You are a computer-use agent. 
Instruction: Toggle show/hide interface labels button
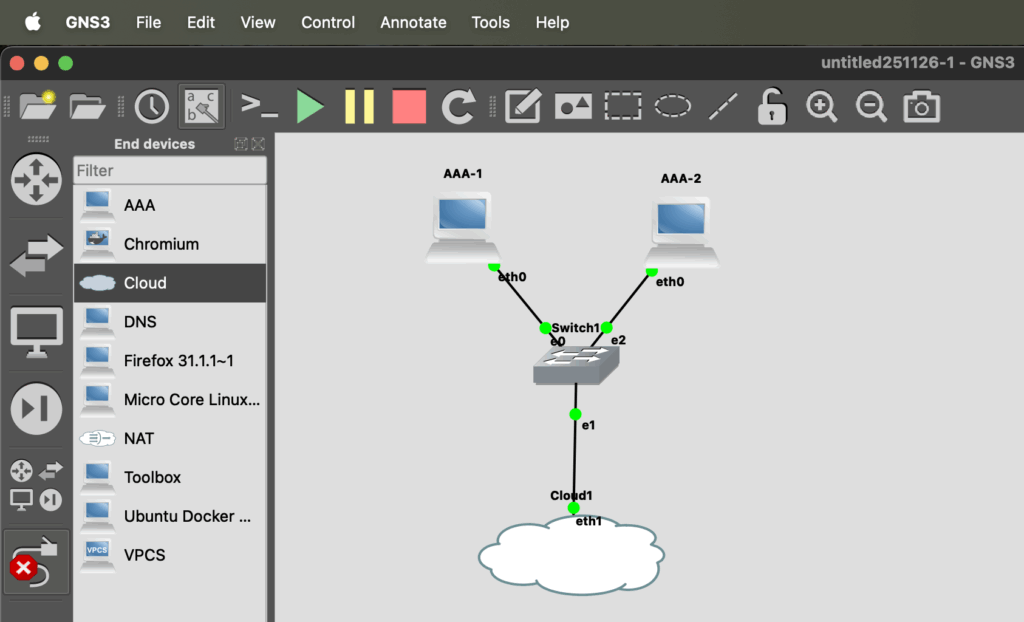(201, 106)
